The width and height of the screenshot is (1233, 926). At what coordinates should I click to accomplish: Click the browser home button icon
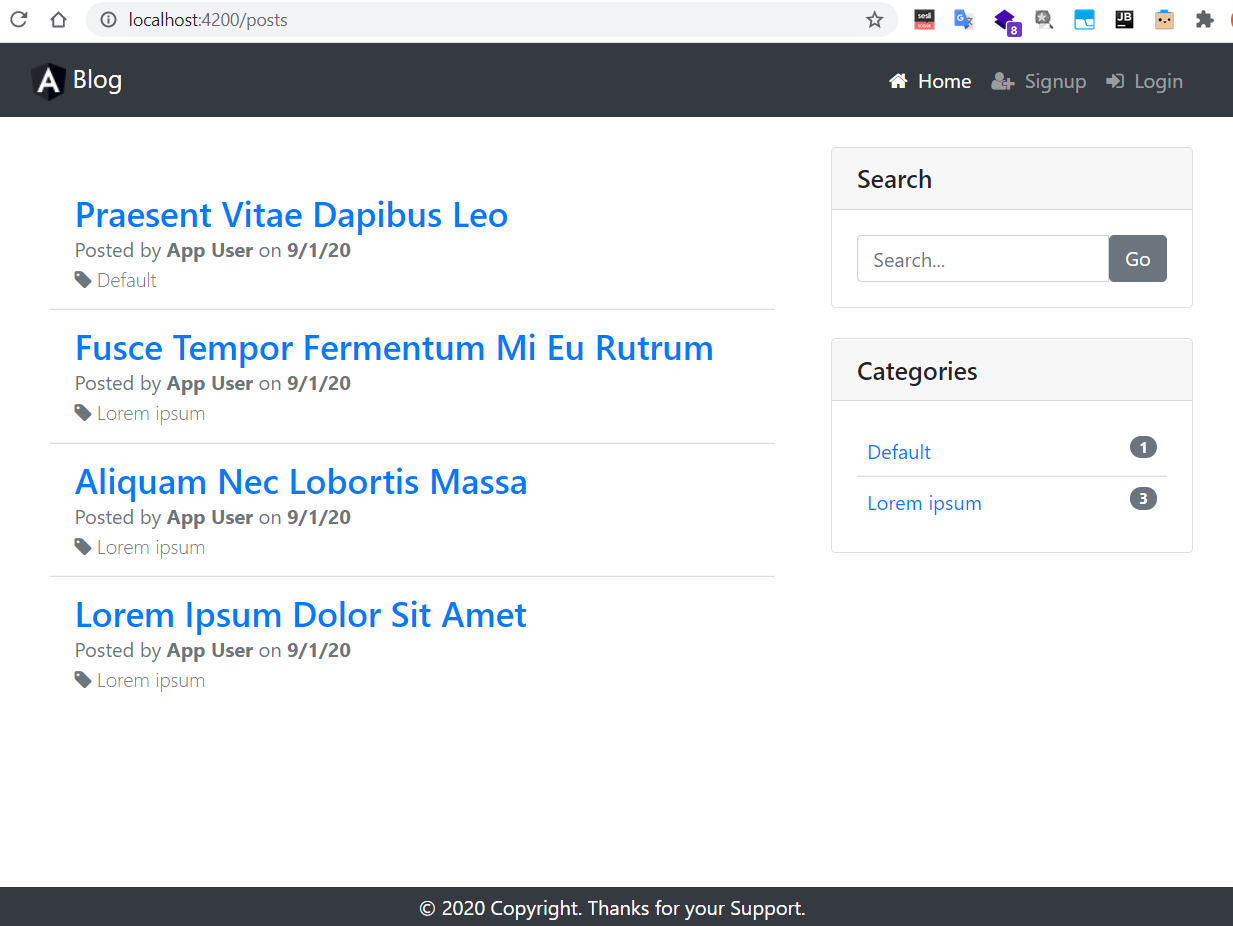(59, 19)
